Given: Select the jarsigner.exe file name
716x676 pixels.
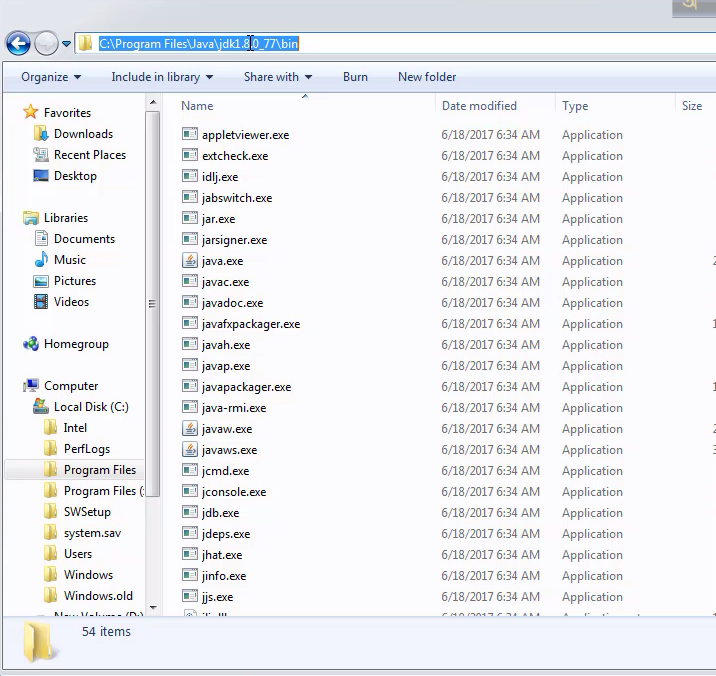Looking at the screenshot, I should pos(234,240).
